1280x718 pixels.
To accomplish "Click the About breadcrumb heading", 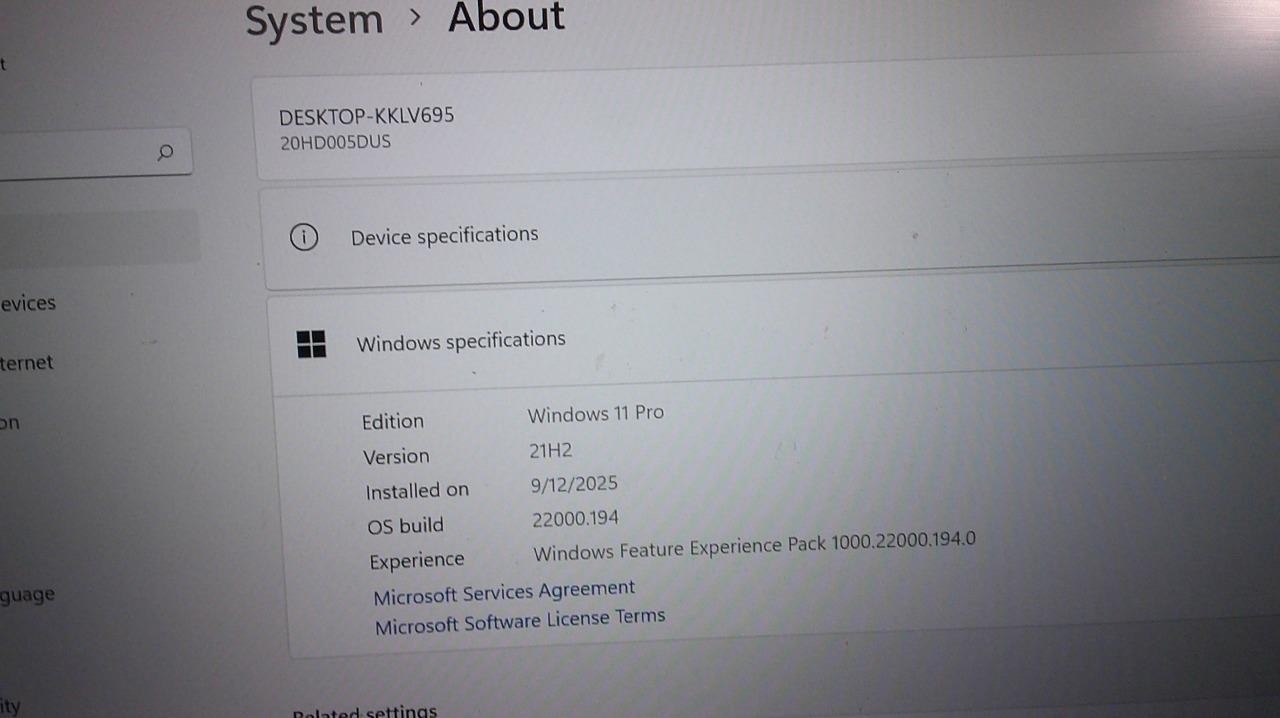I will coord(506,17).
